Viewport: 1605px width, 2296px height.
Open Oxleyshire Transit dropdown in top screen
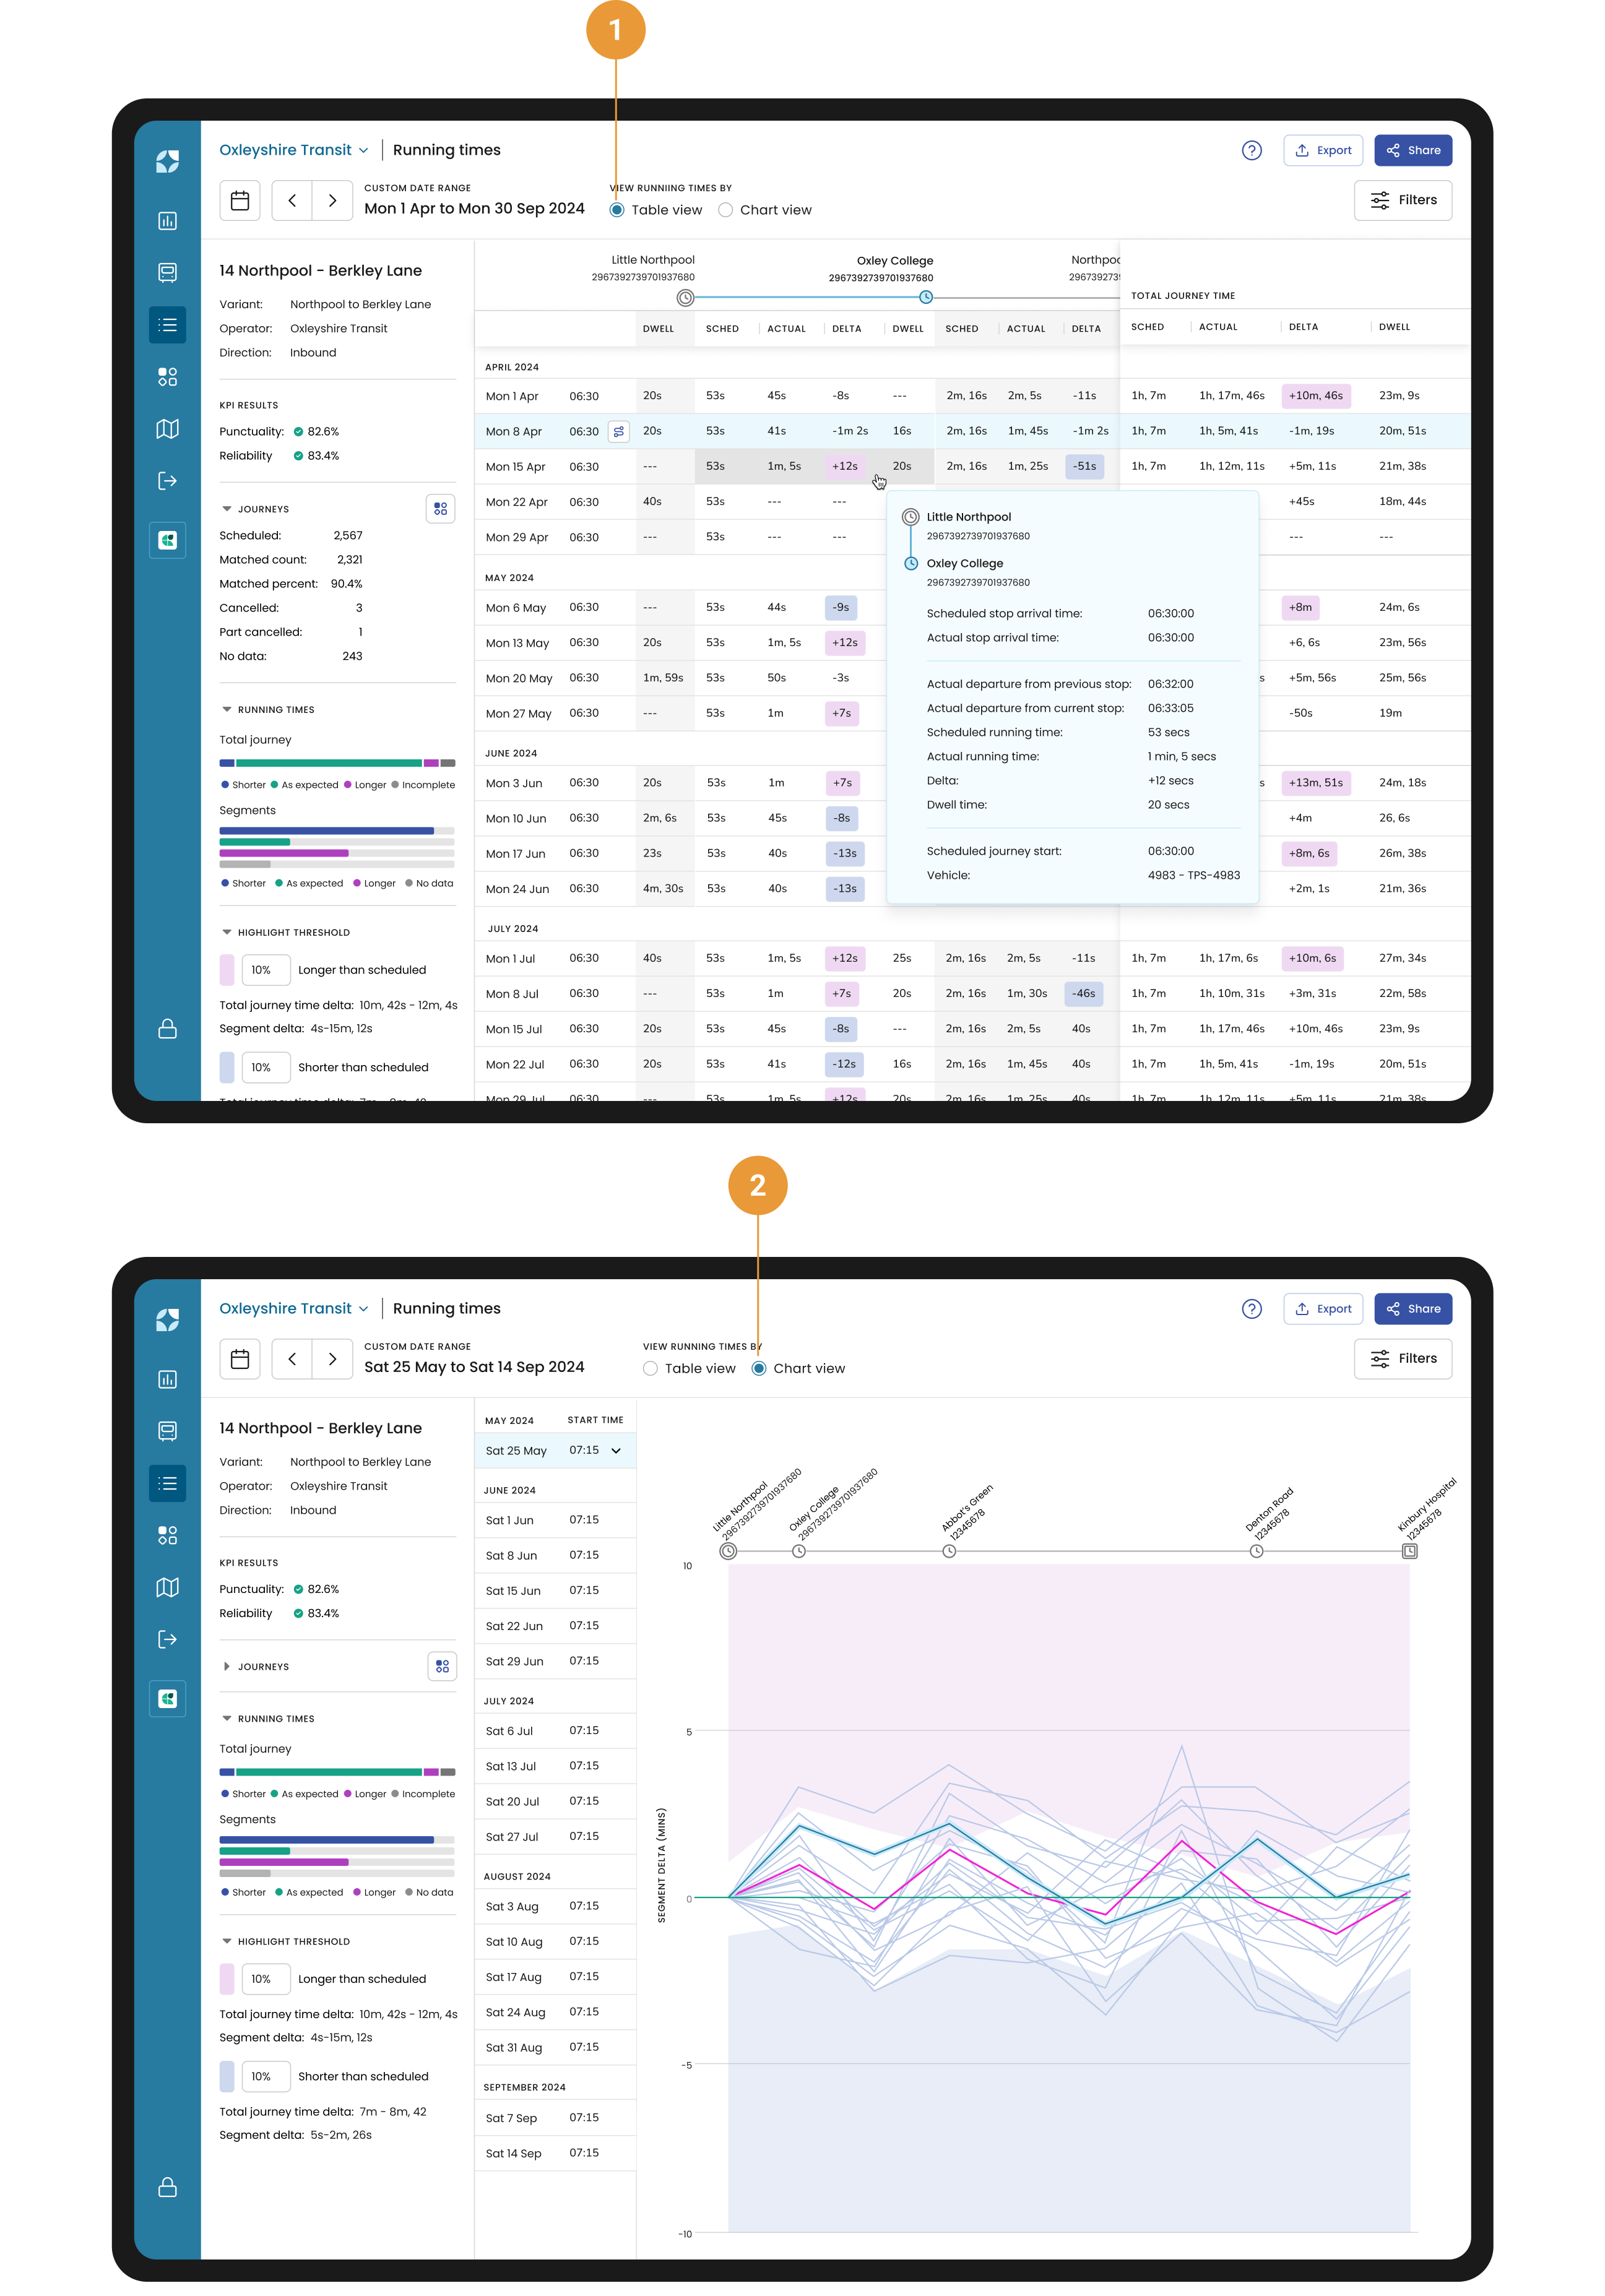point(294,150)
